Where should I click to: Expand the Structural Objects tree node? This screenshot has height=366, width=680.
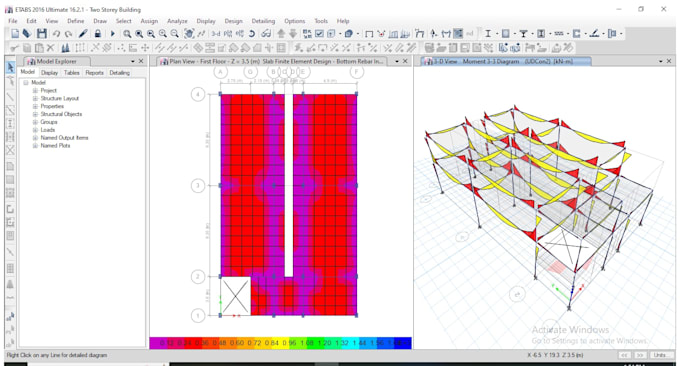tap(35, 114)
